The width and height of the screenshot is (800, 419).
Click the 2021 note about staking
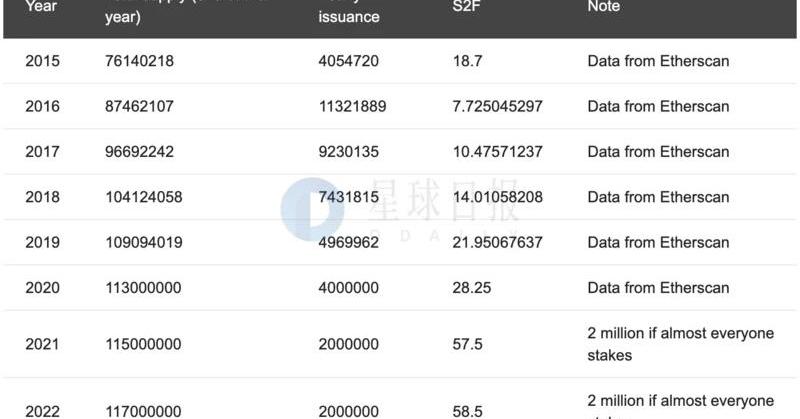click(x=680, y=344)
